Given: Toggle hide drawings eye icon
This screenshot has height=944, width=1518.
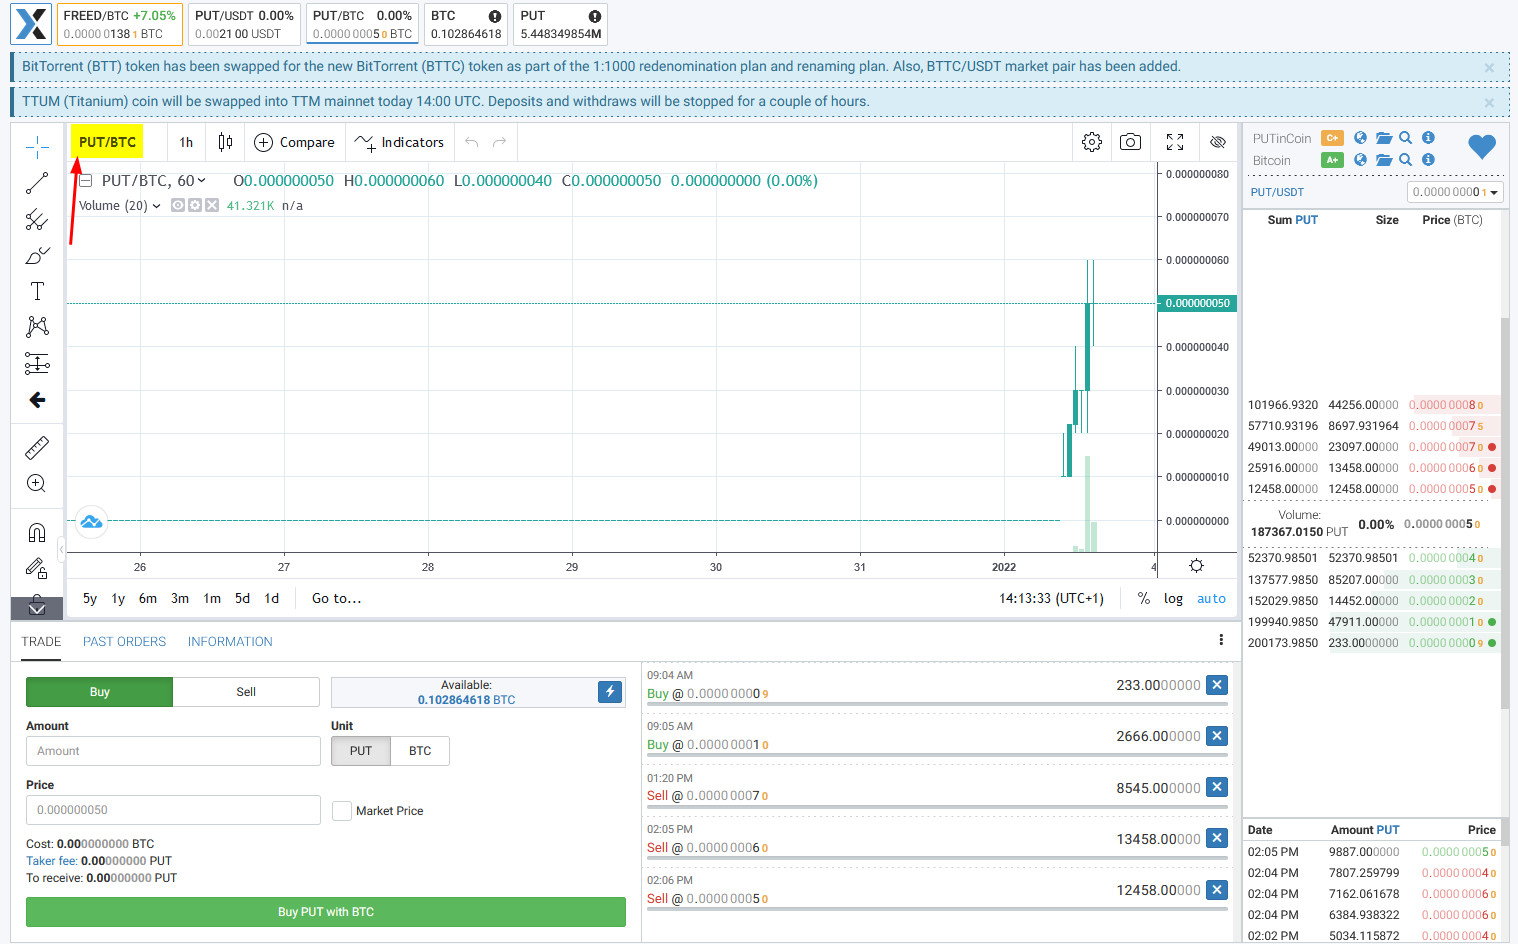Looking at the screenshot, I should point(1218,142).
